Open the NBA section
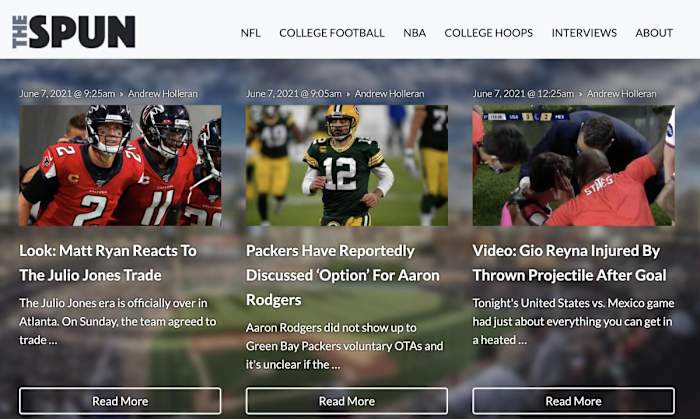Viewport: 700px width, 419px height. 414,33
